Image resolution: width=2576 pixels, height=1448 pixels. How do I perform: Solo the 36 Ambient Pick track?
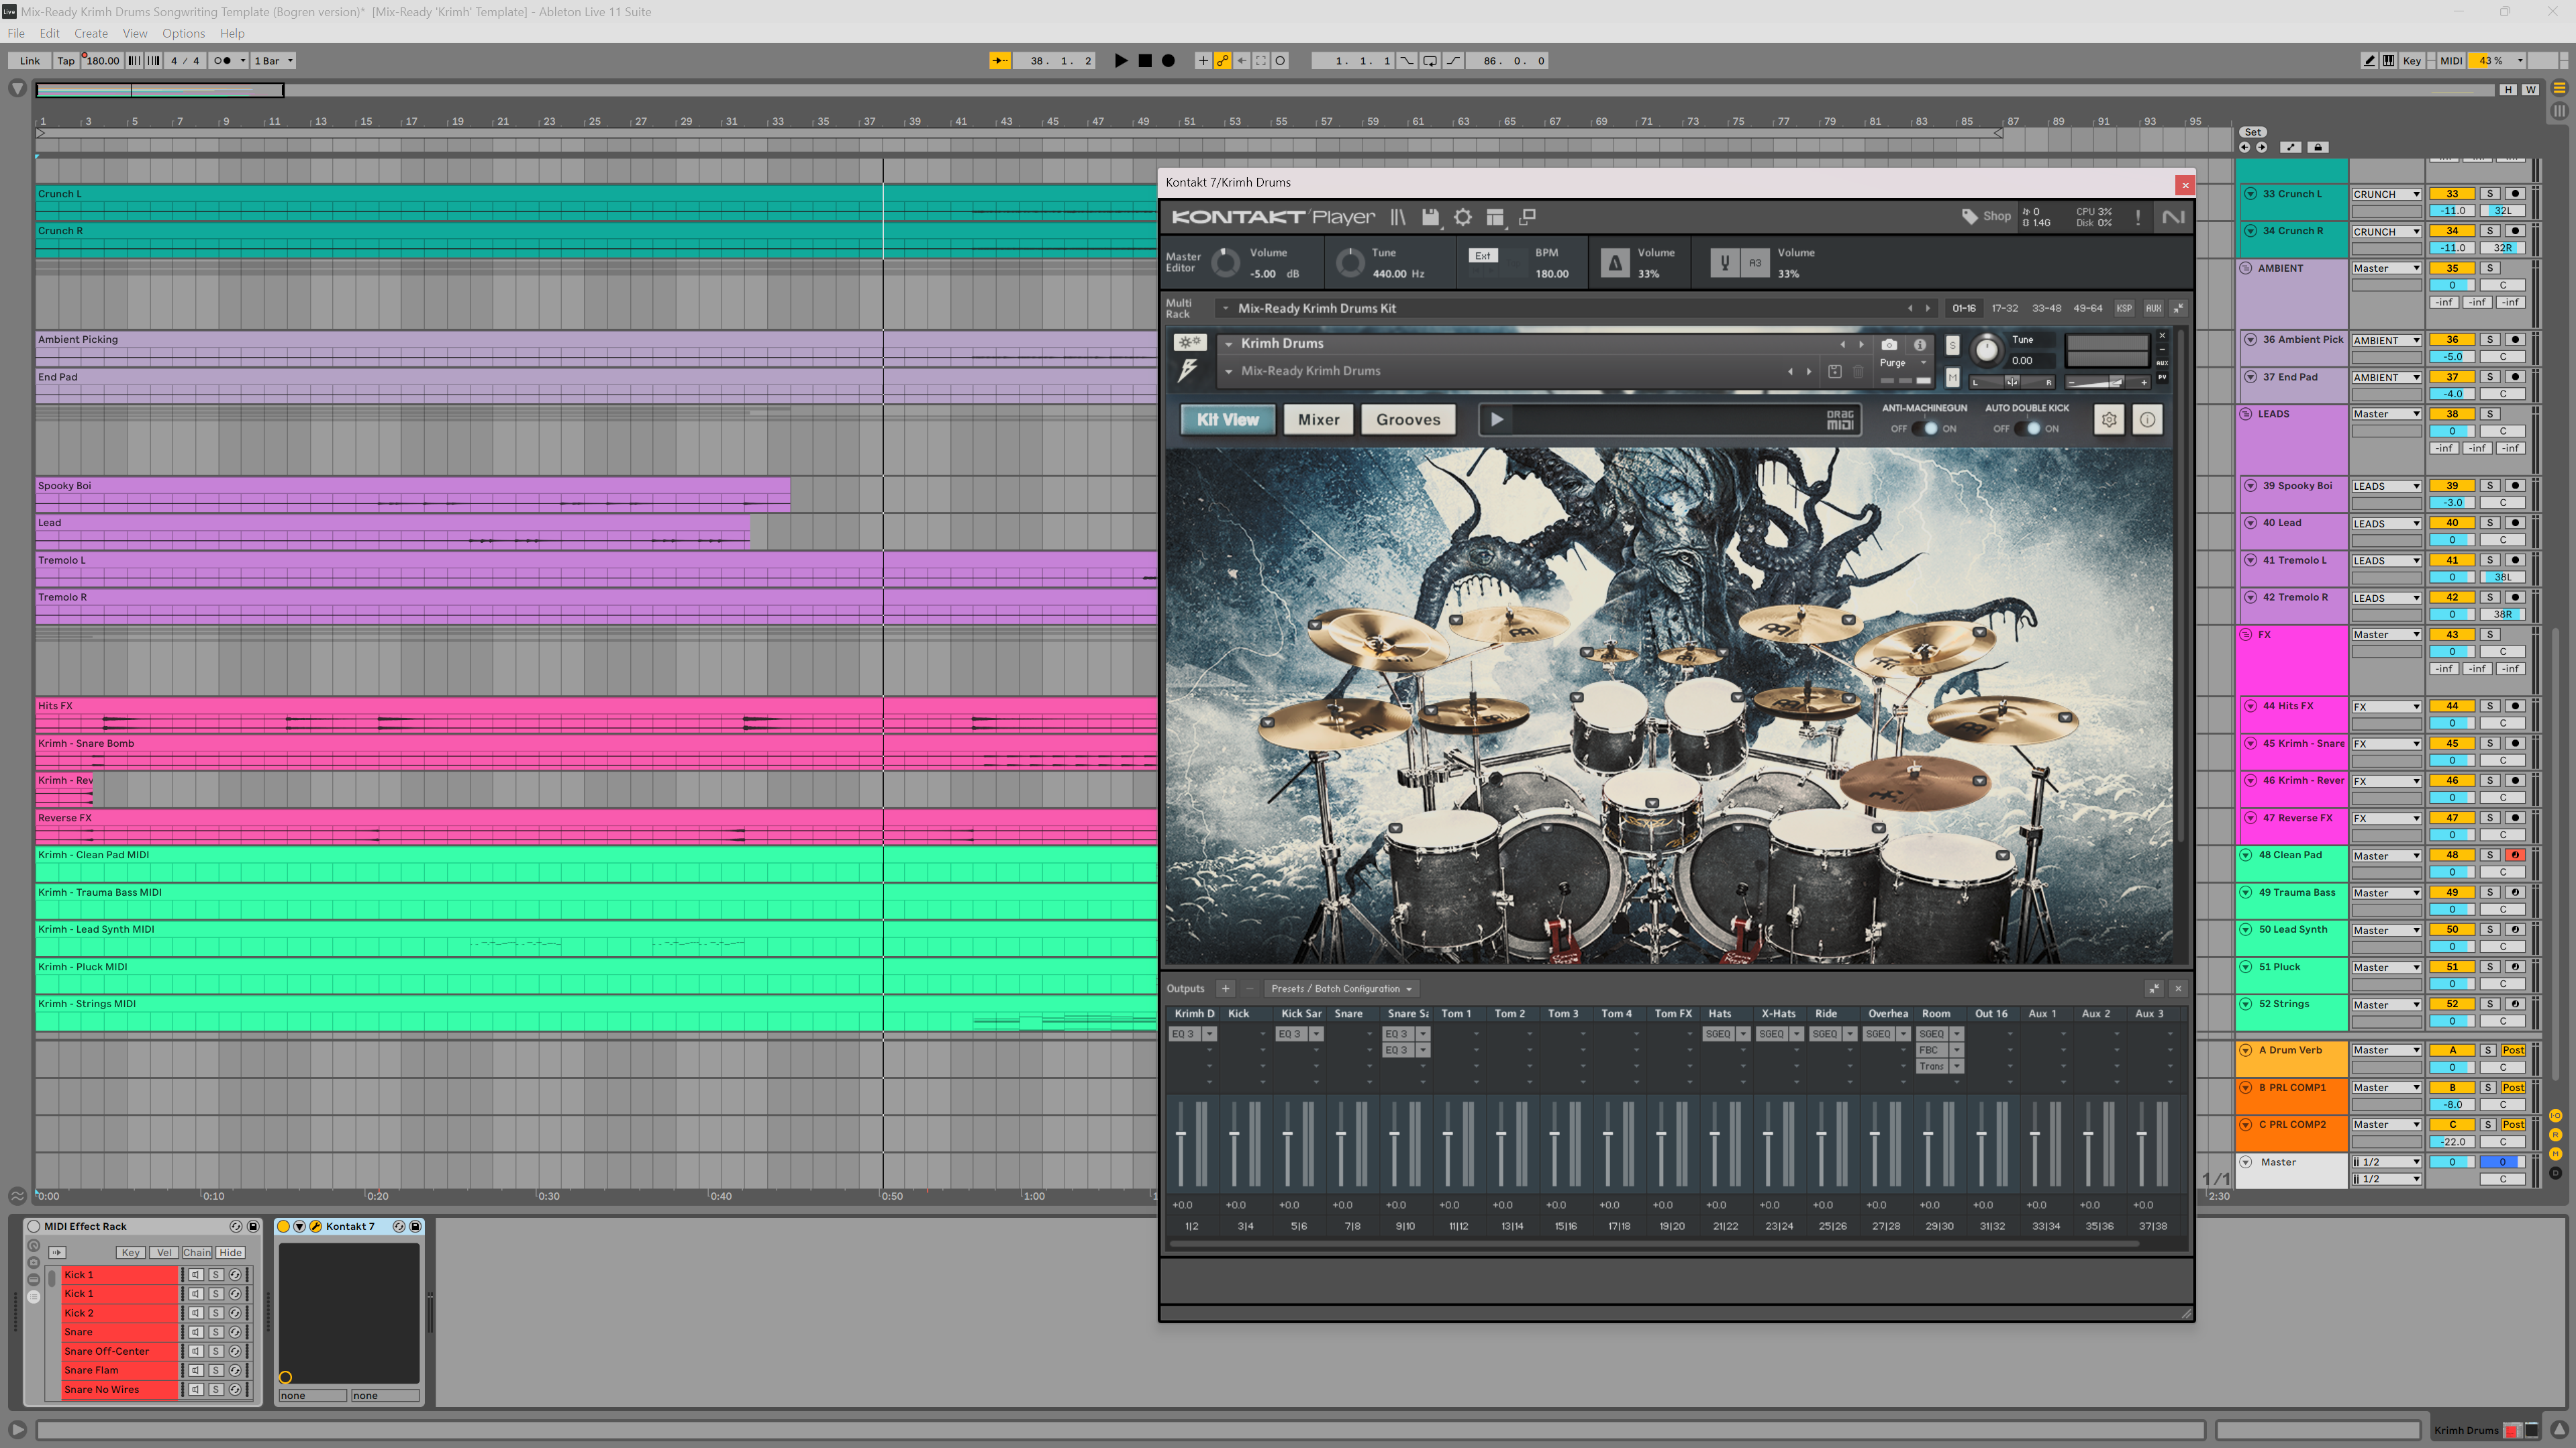2490,340
